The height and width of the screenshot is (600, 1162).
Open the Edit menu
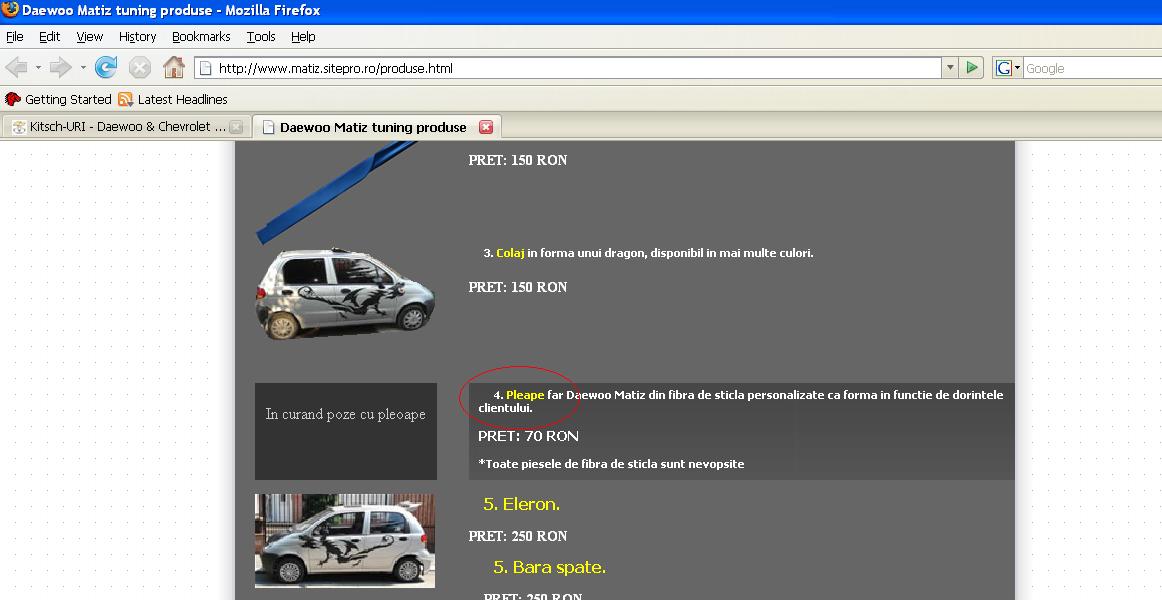[50, 36]
